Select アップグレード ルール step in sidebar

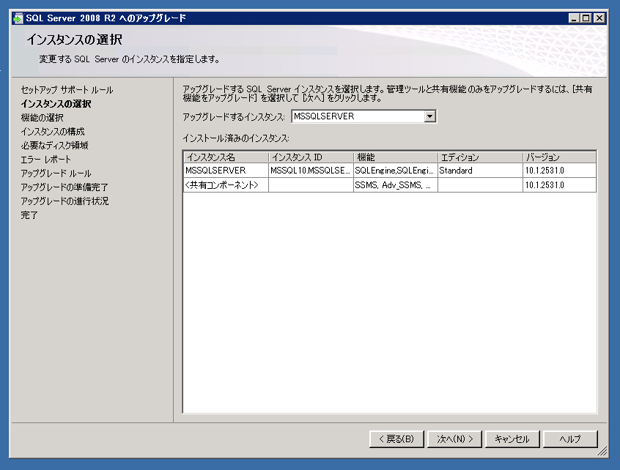click(x=56, y=173)
